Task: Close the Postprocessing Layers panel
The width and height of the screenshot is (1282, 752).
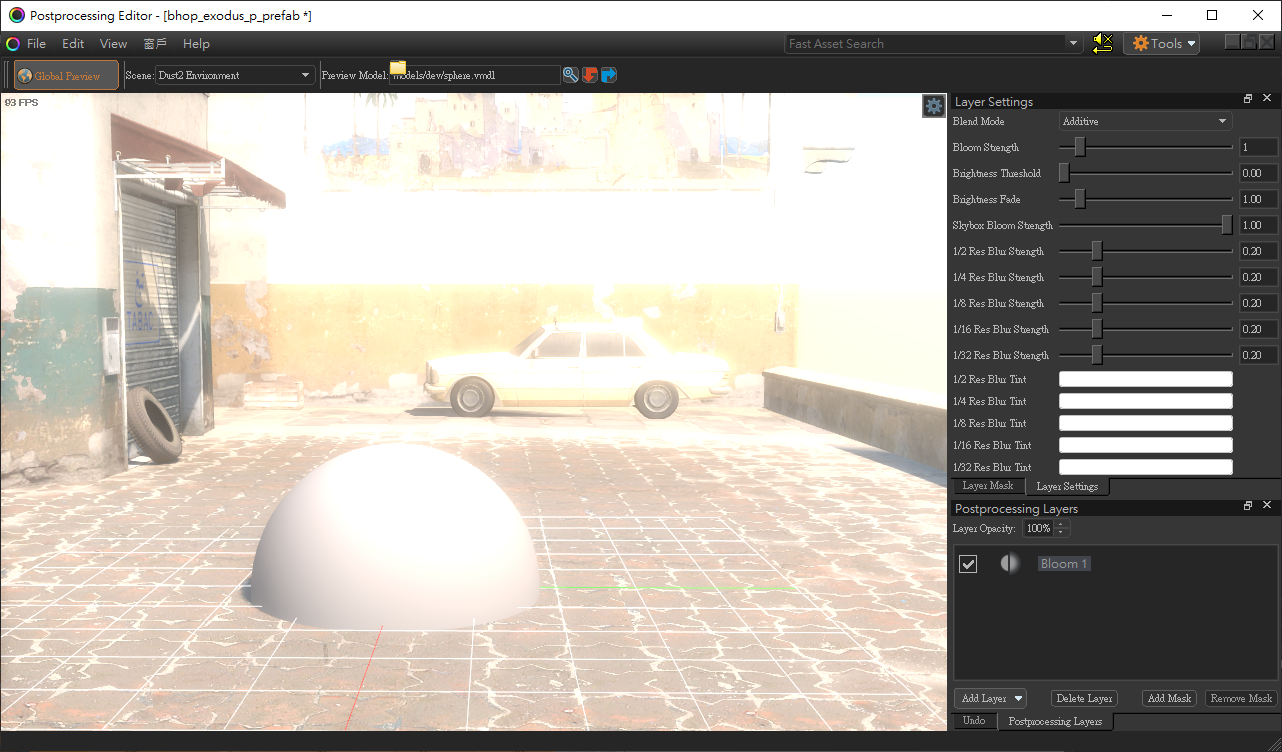Action: (1267, 506)
